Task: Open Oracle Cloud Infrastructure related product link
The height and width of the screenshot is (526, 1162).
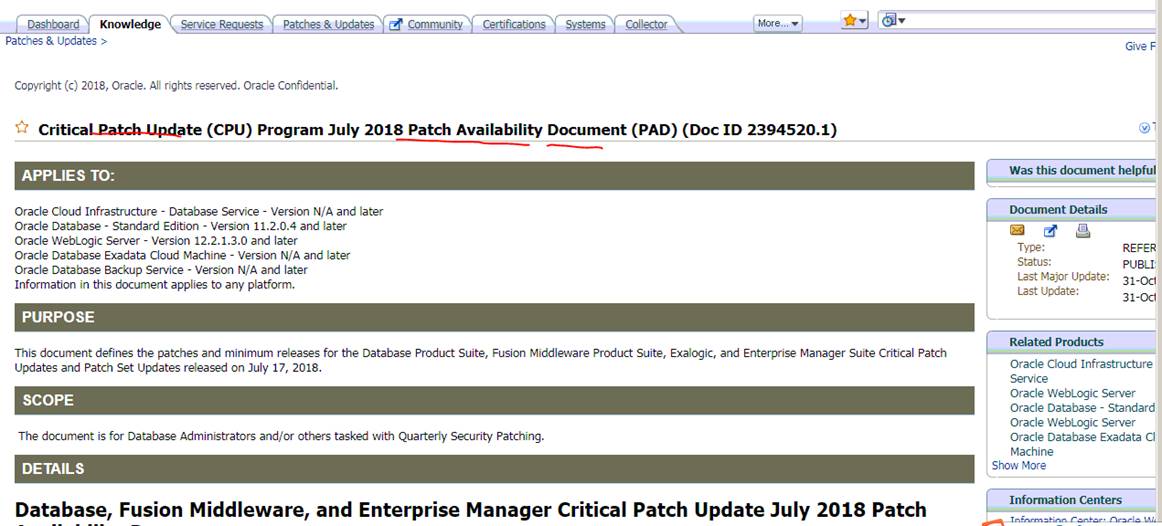Action: pyautogui.click(x=1080, y=364)
